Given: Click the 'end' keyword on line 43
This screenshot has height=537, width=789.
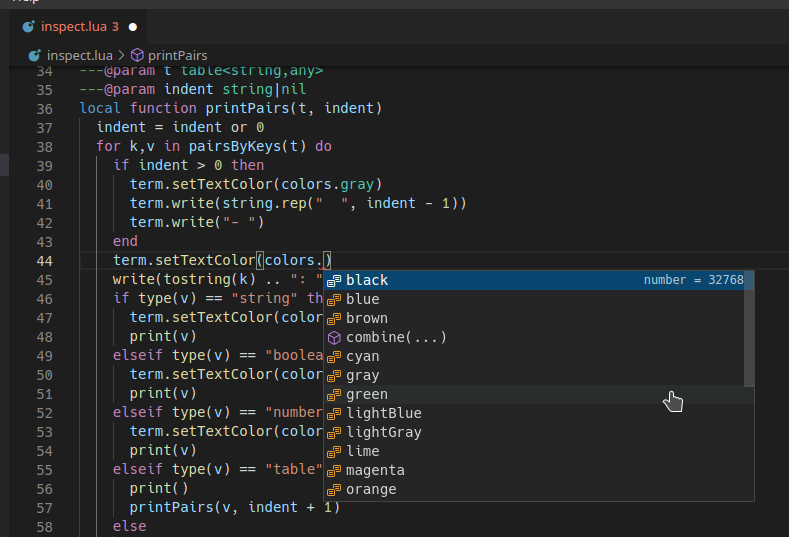Looking at the screenshot, I should pos(125,242).
